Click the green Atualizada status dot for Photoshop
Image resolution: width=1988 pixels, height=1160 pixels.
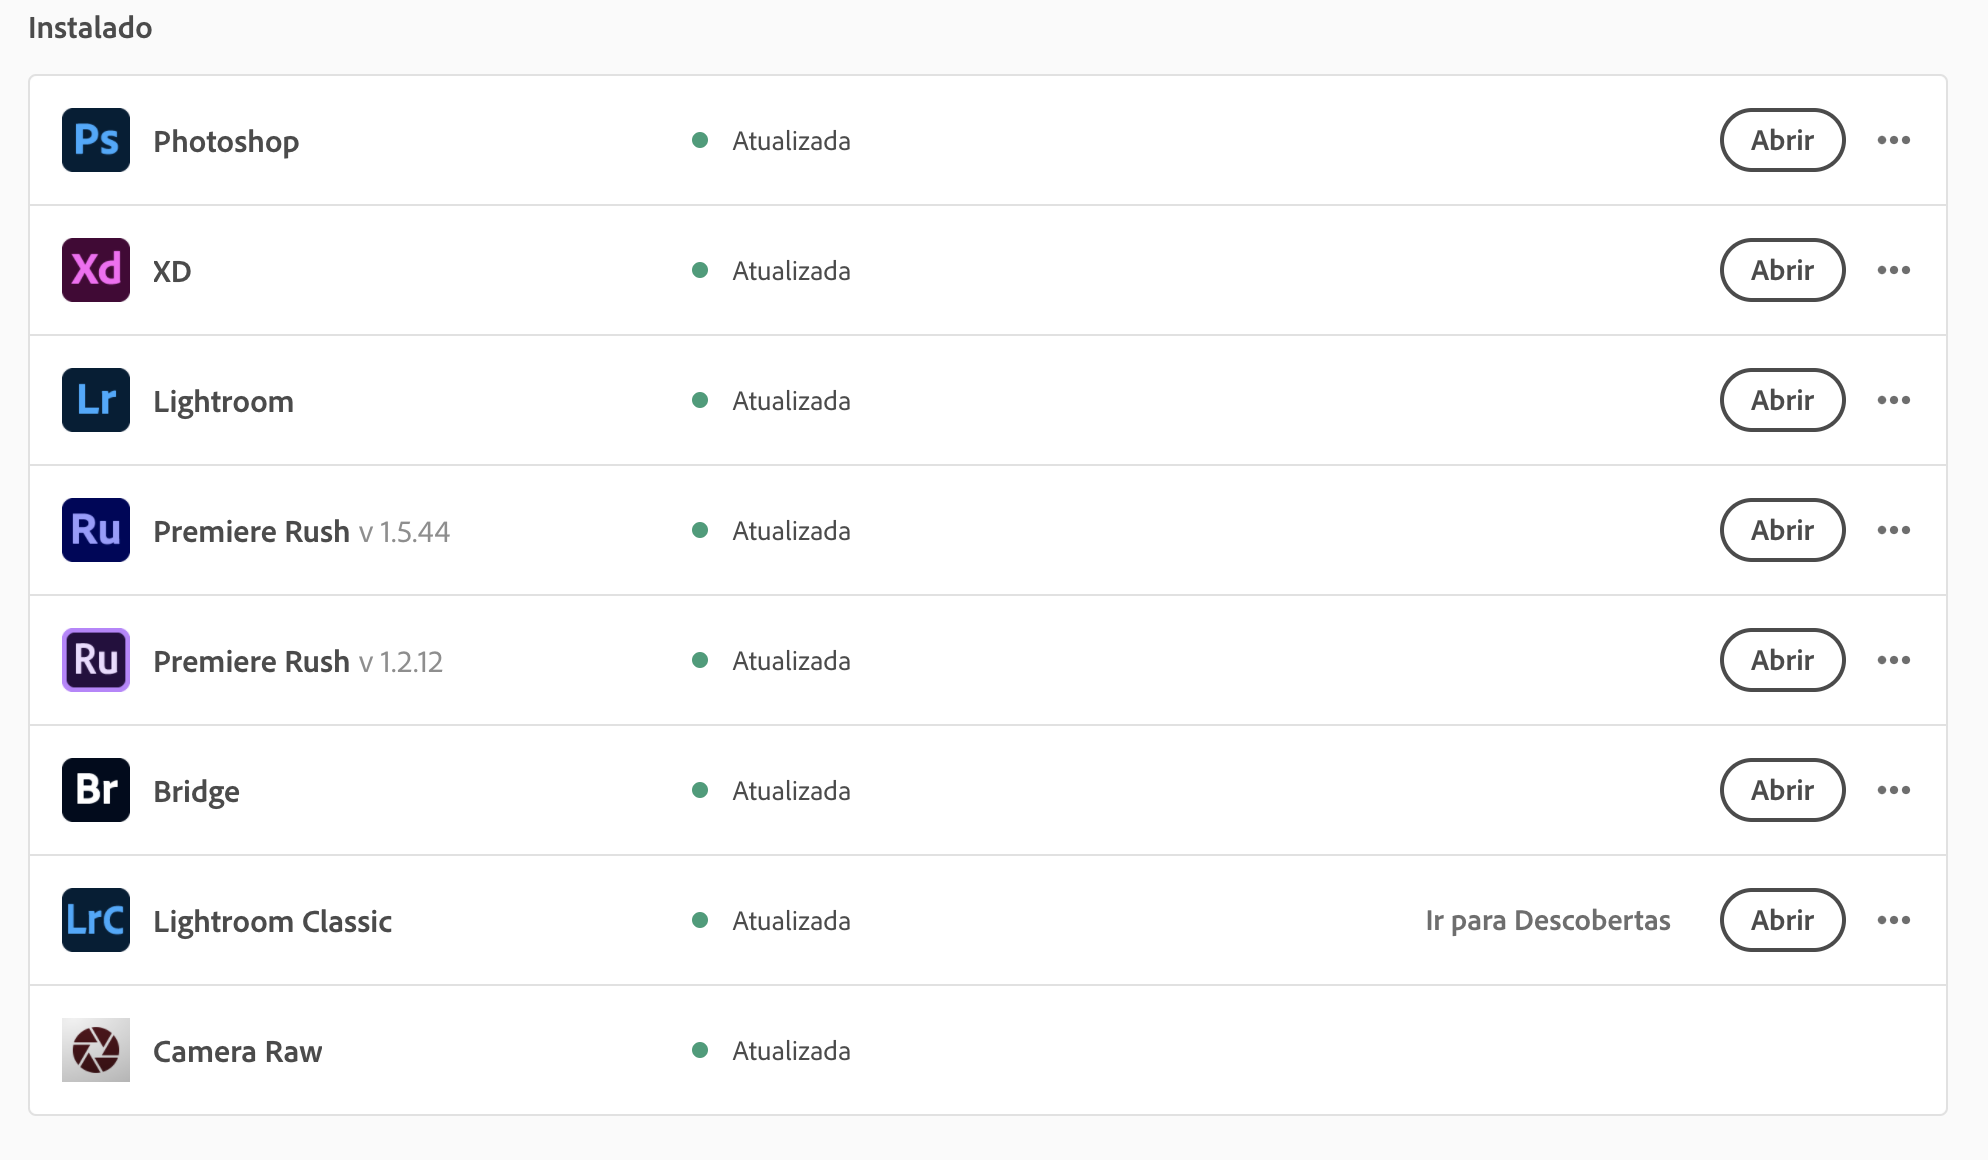[x=701, y=140]
